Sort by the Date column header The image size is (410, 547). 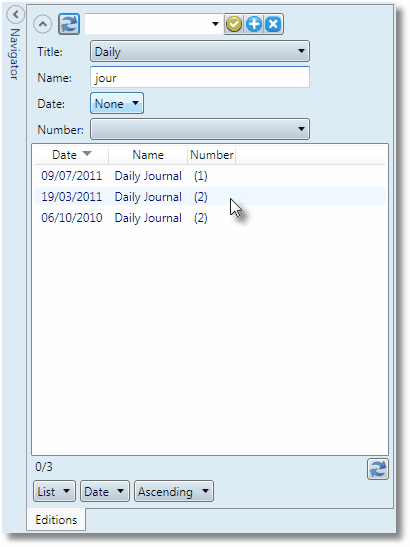tap(72, 155)
